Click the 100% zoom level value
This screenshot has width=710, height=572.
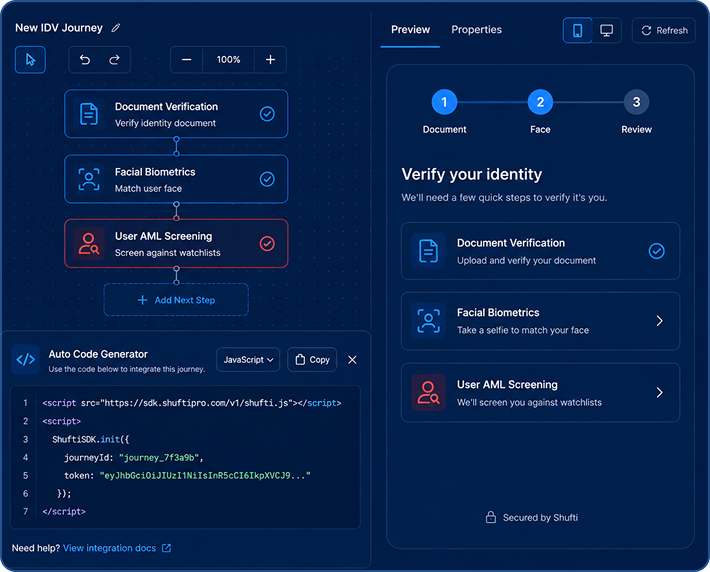click(x=228, y=59)
